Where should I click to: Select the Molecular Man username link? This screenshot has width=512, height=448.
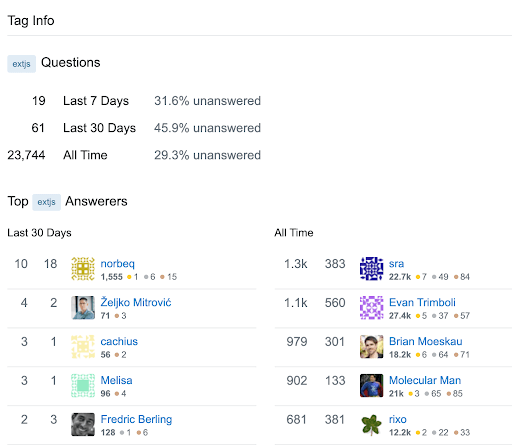(x=425, y=380)
